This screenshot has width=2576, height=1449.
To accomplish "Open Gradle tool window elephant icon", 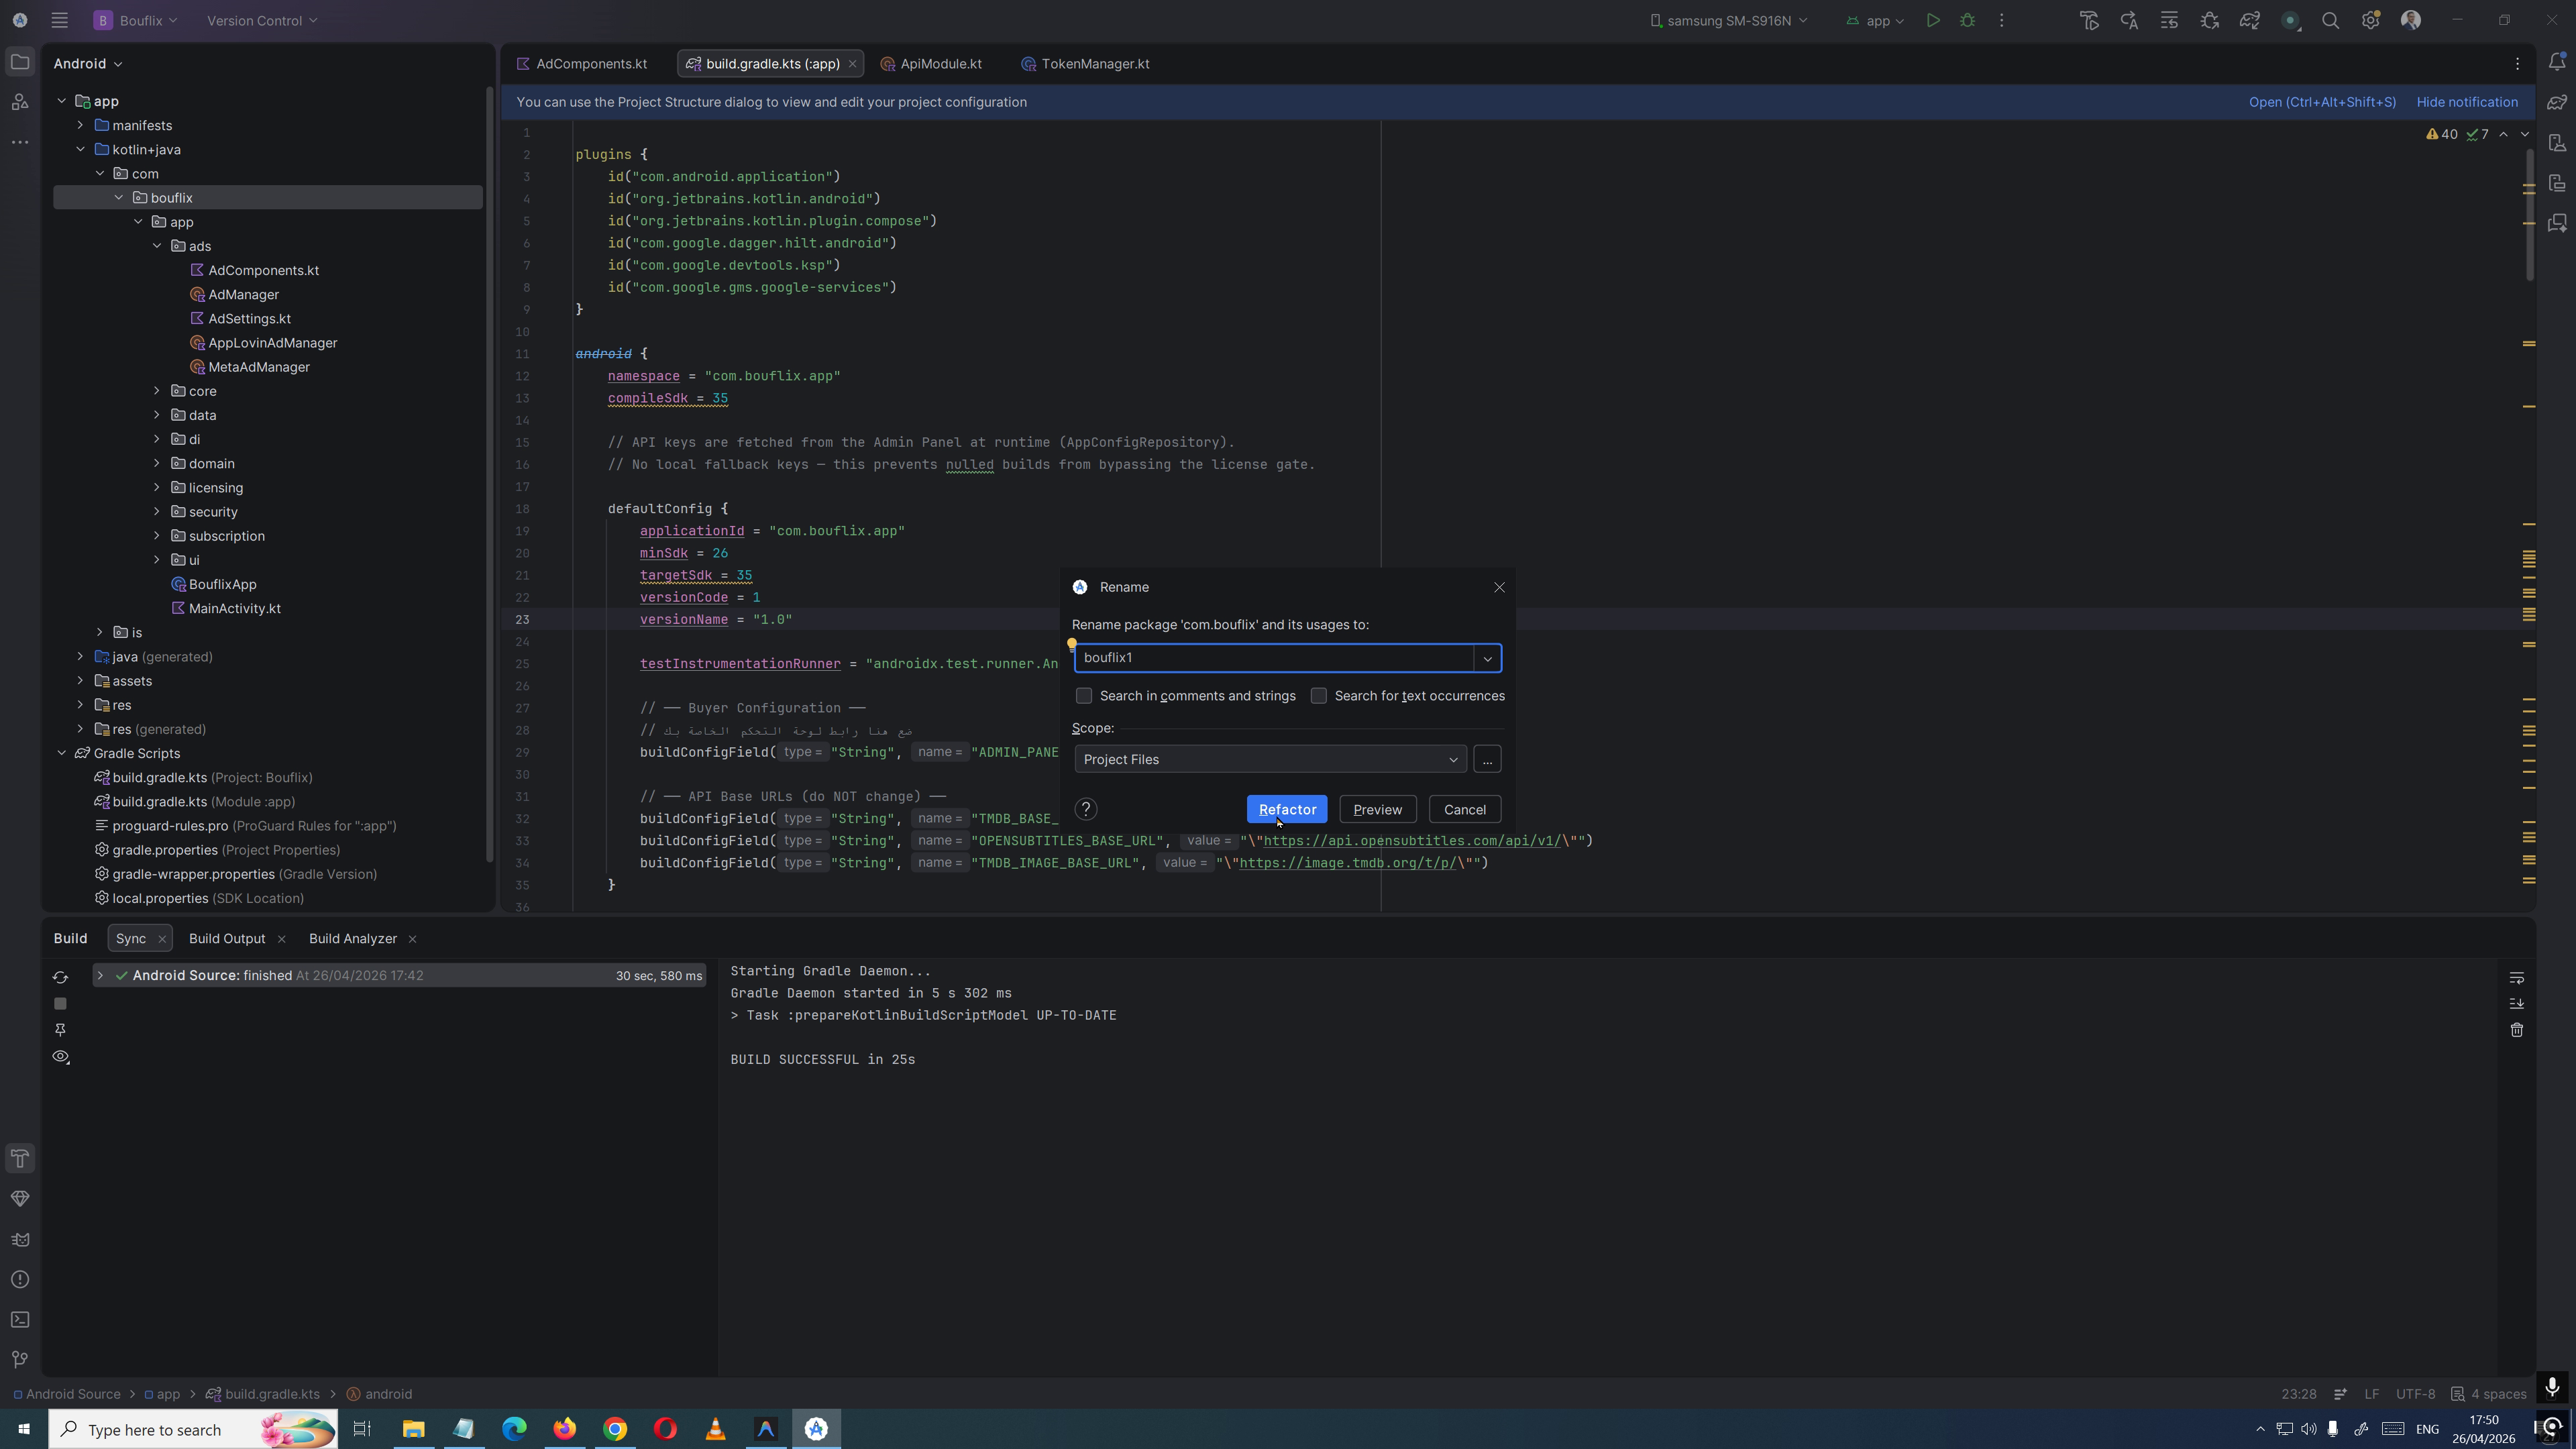I will pos(2557,102).
